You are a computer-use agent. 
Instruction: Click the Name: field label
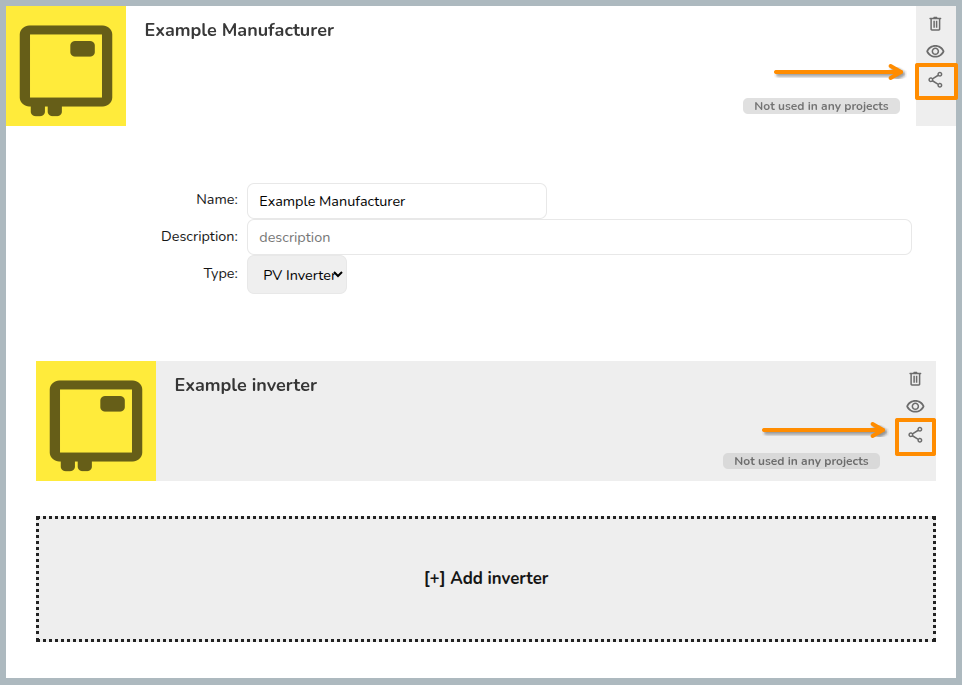[x=217, y=199]
